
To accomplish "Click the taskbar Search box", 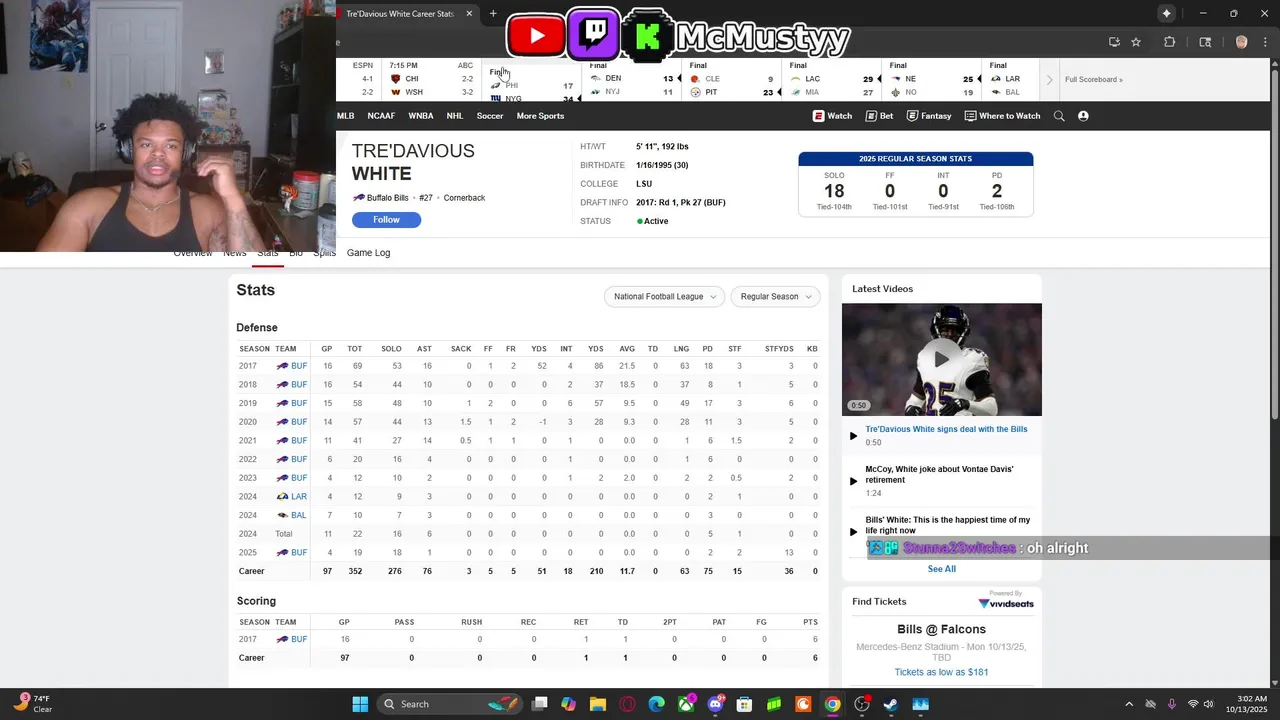I will coord(452,704).
